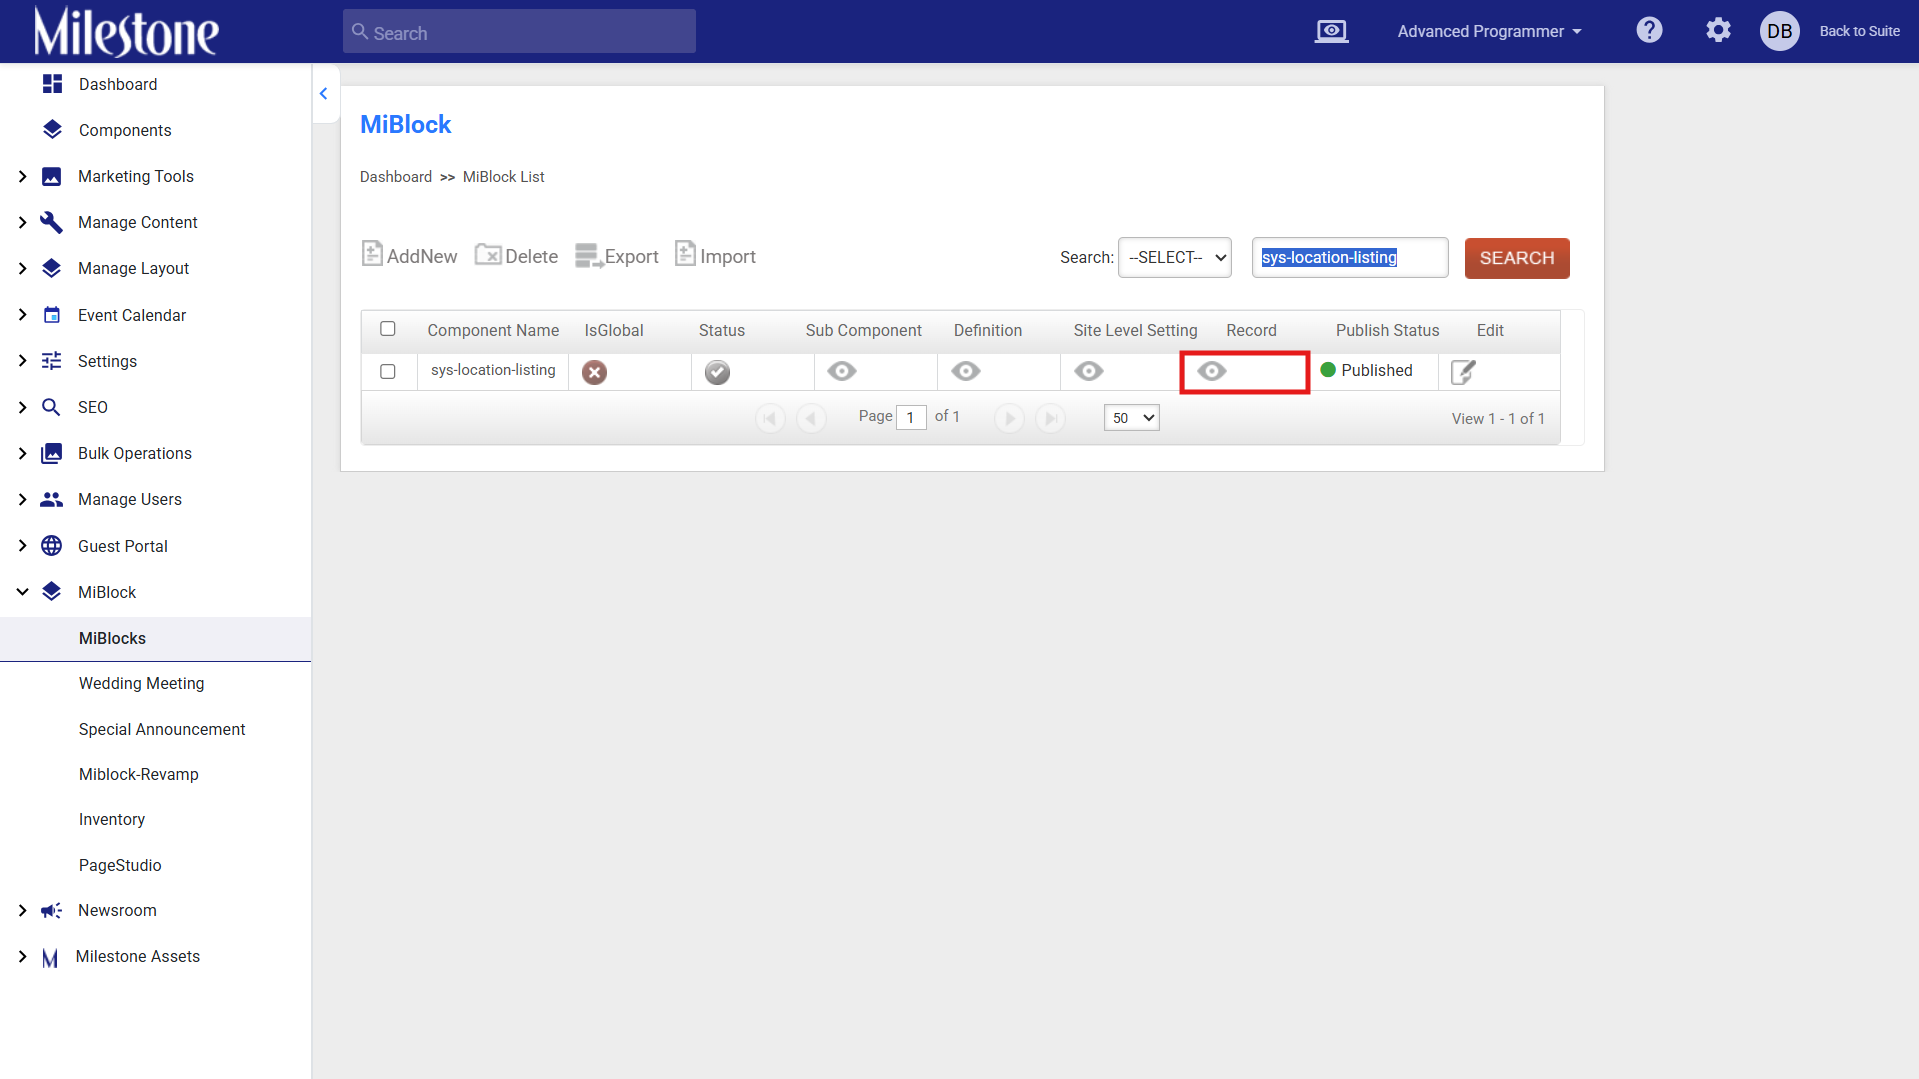Click the Milestone logo
This screenshot has height=1079, width=1919.
tap(126, 31)
